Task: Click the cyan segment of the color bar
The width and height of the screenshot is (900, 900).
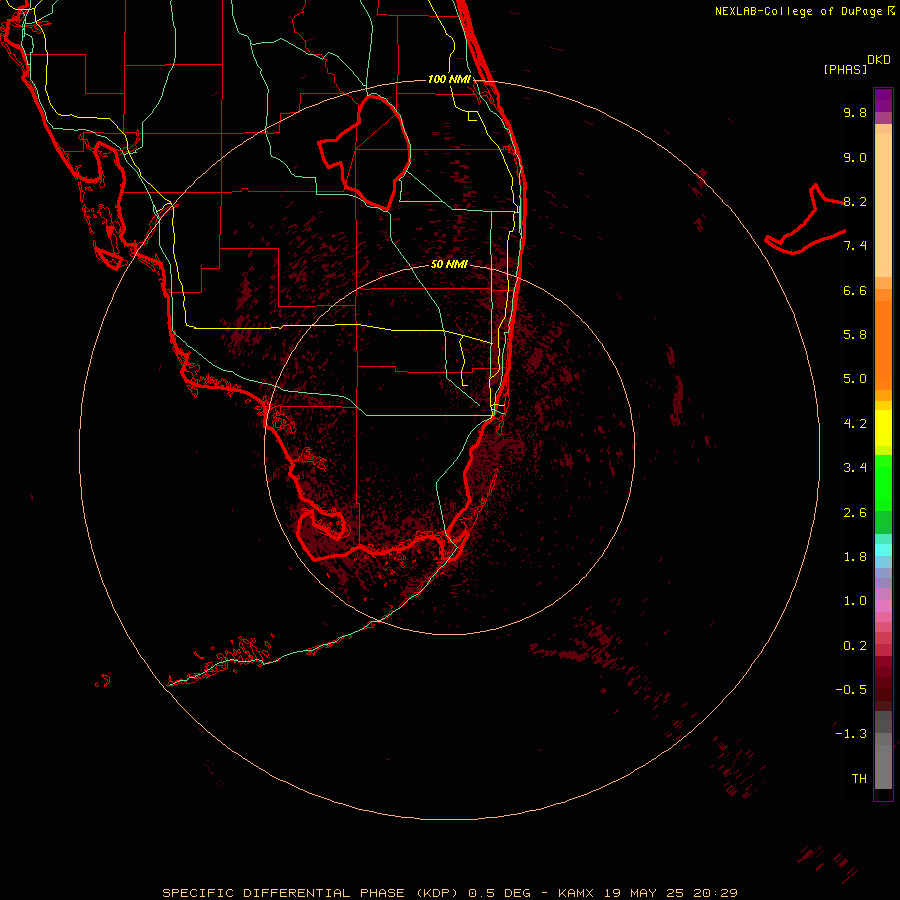Action: point(883,550)
